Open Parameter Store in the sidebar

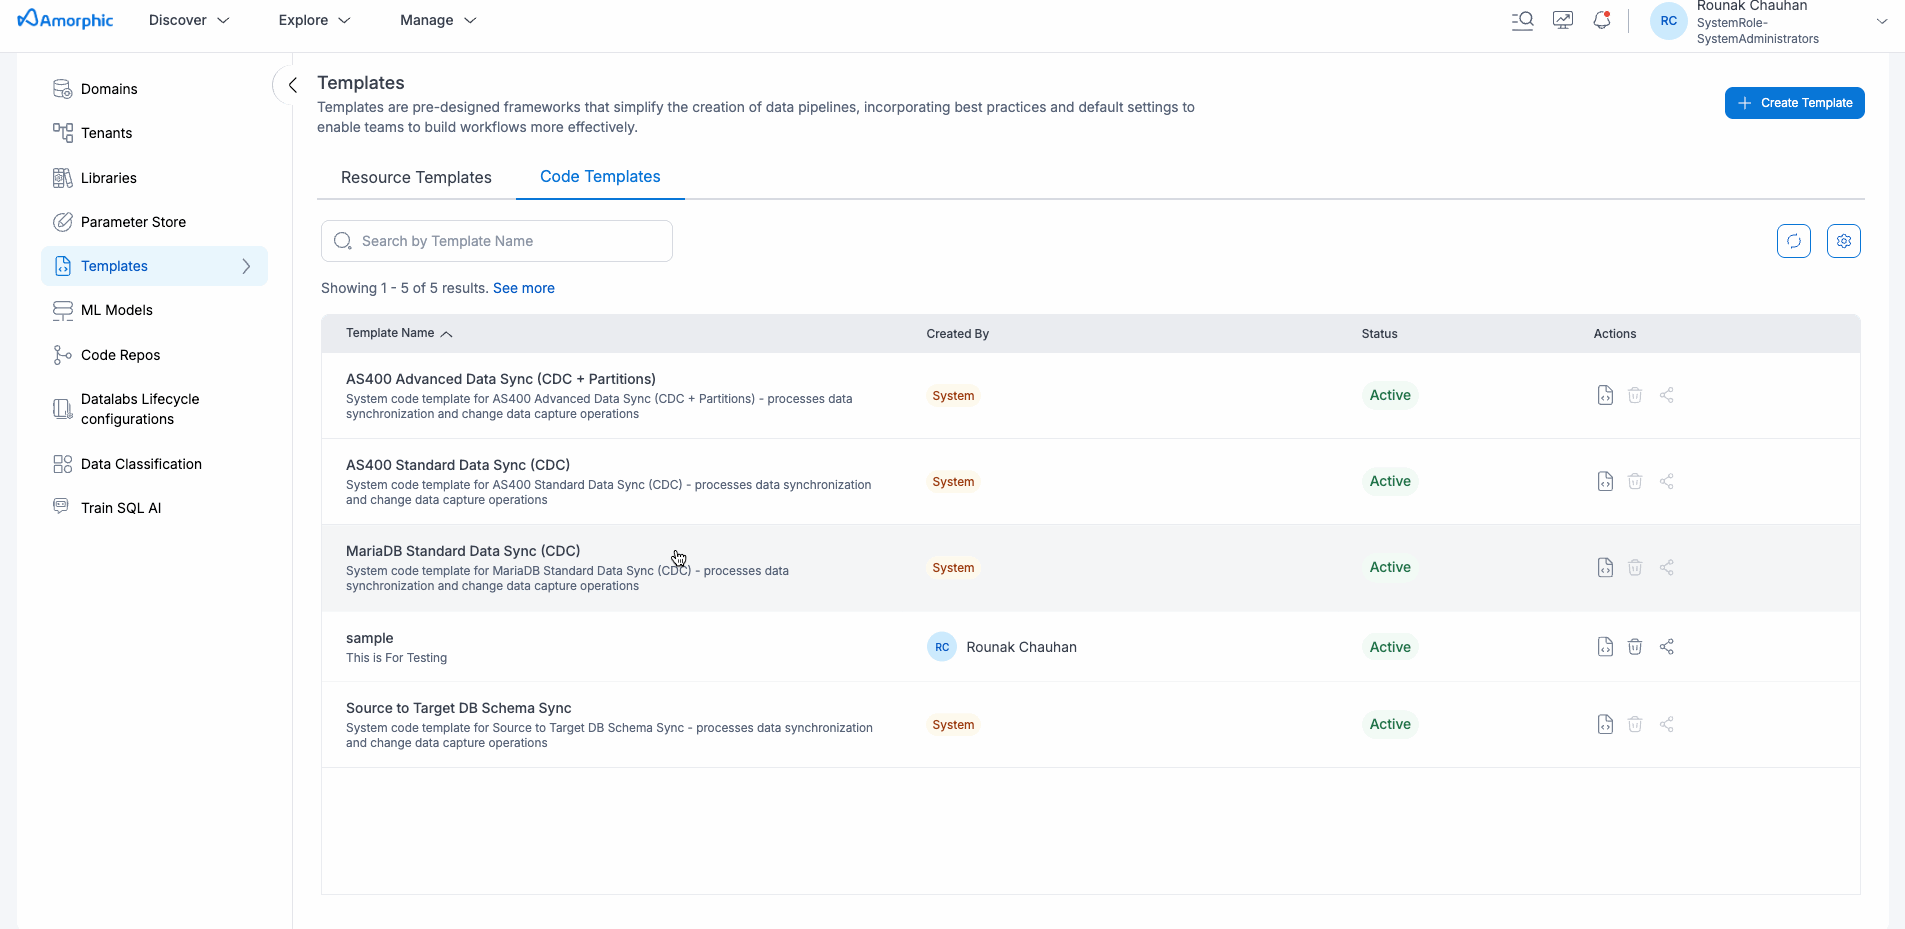tap(133, 222)
